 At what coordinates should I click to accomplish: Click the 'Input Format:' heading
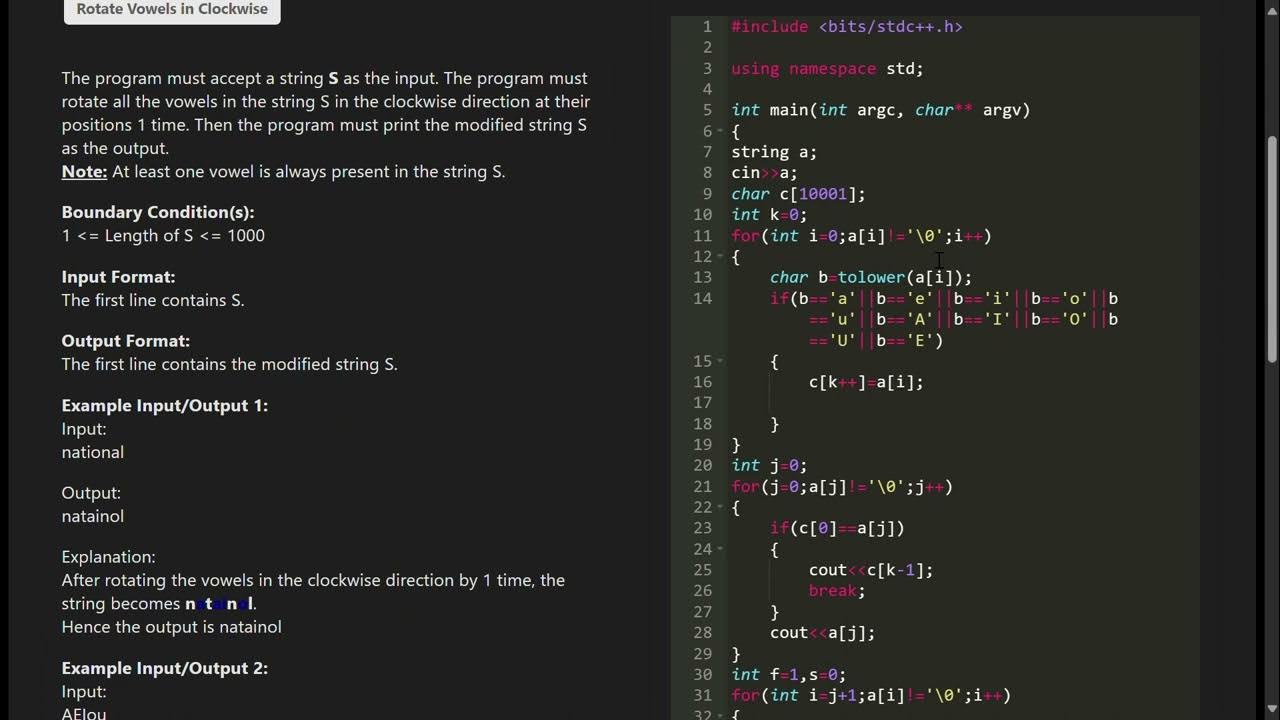pos(118,277)
